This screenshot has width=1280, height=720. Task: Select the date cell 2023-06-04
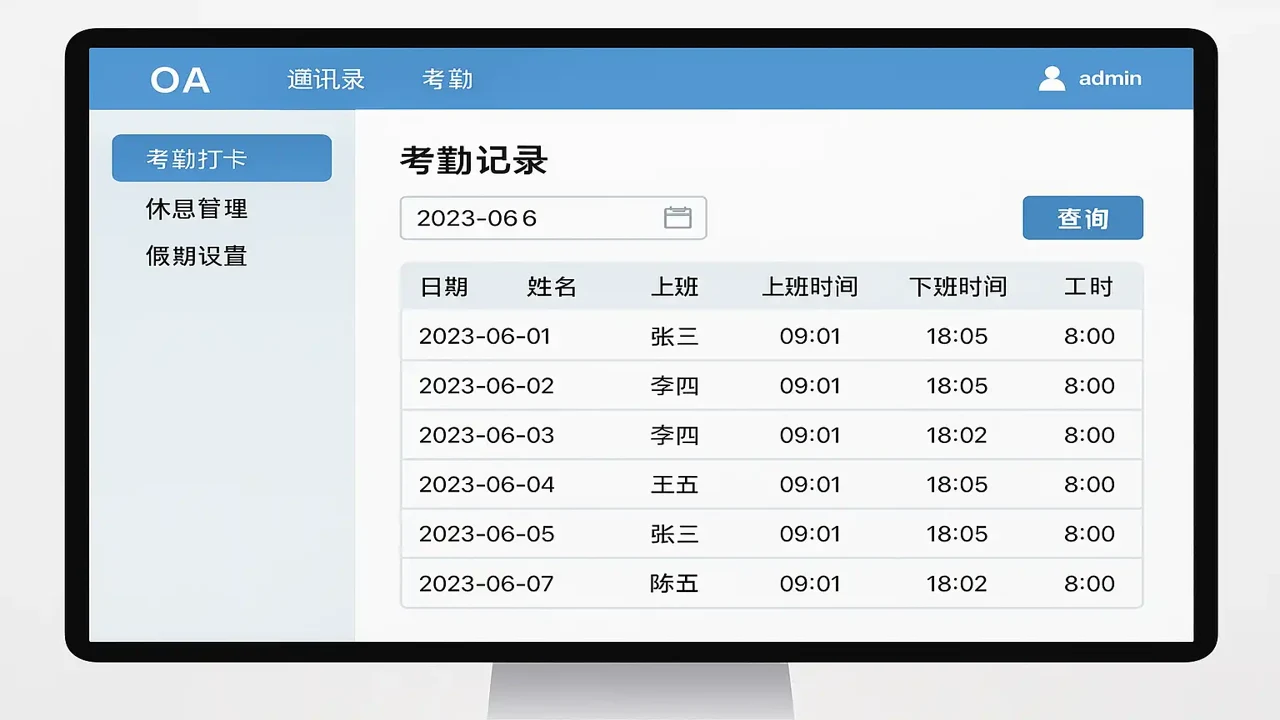[x=487, y=484]
